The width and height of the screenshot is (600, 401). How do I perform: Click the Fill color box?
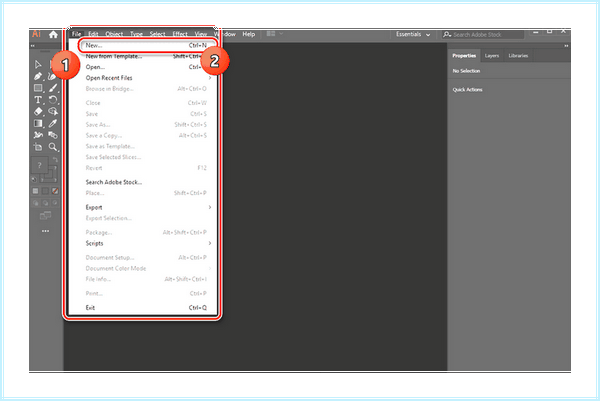click(x=39, y=165)
